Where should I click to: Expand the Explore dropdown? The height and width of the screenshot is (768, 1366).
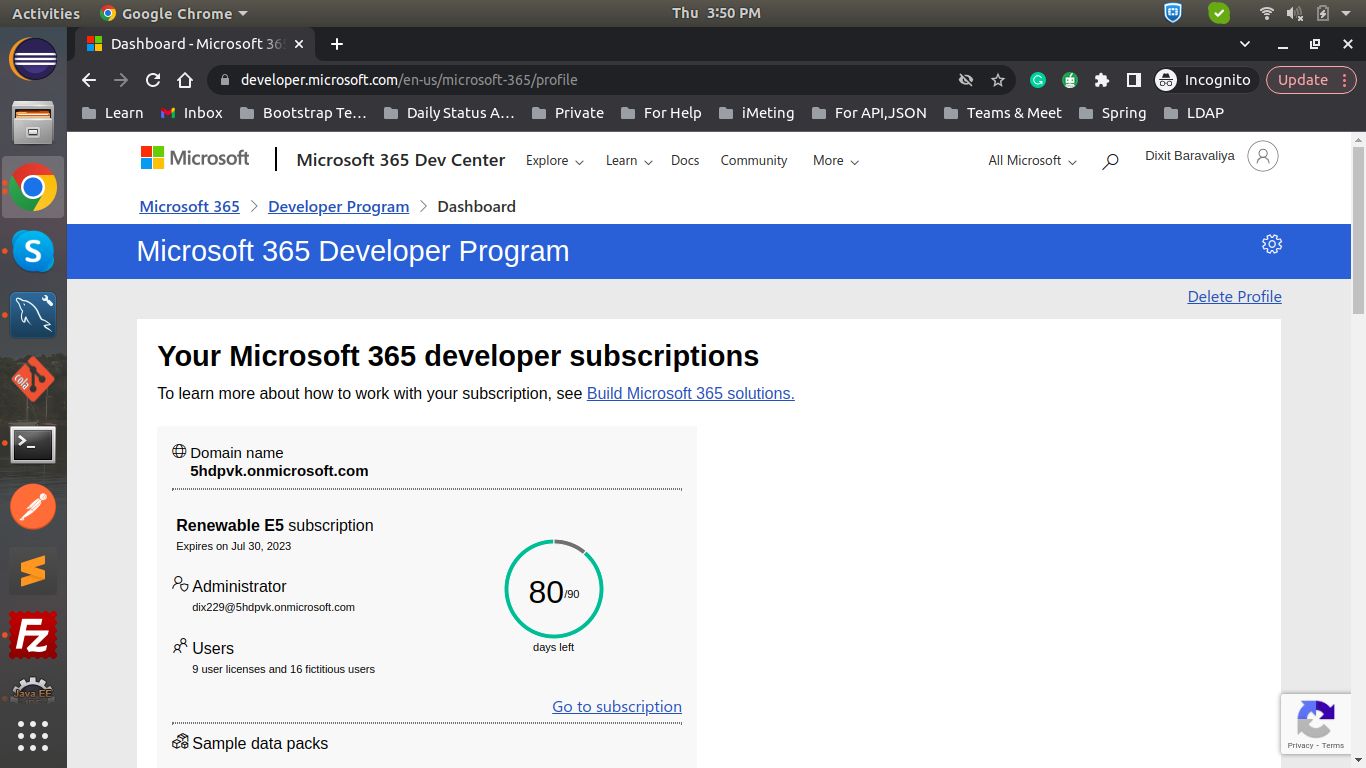coord(555,161)
